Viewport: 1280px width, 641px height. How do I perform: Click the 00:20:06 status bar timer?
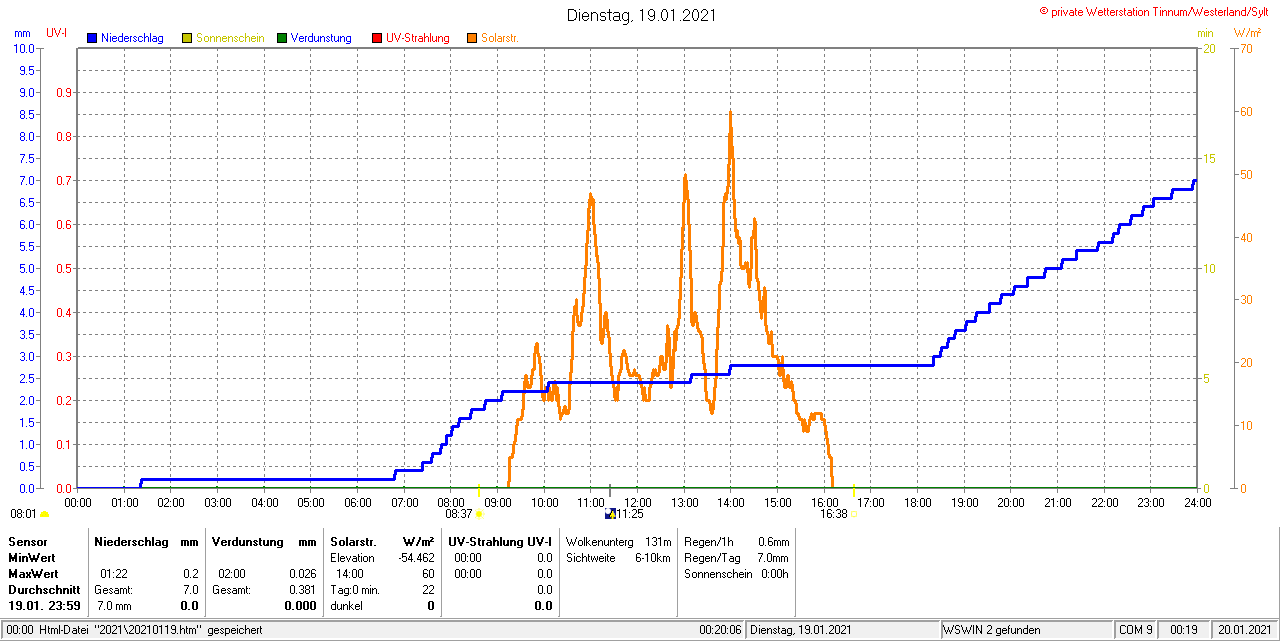point(720,630)
